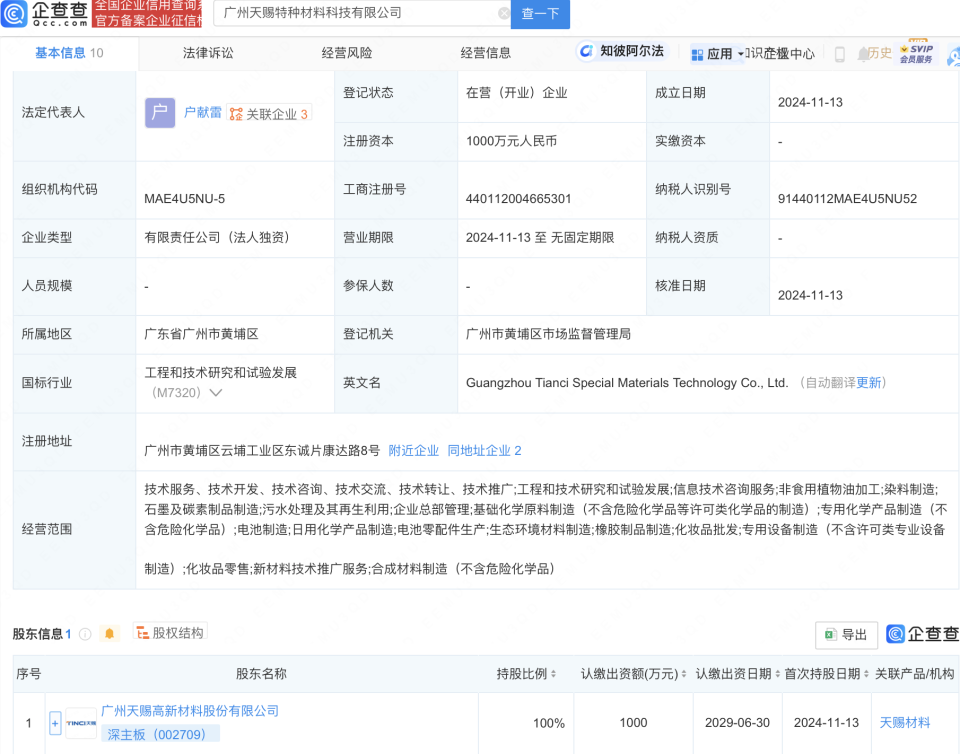Click the orange bell alert next to 股东信息
The height and width of the screenshot is (754, 960).
point(110,633)
